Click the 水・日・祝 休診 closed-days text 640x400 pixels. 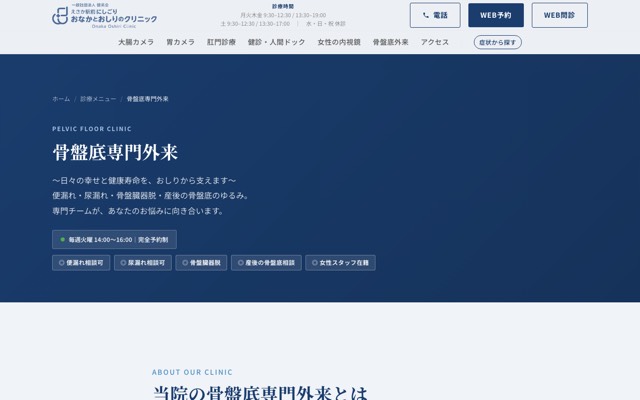click(x=326, y=24)
